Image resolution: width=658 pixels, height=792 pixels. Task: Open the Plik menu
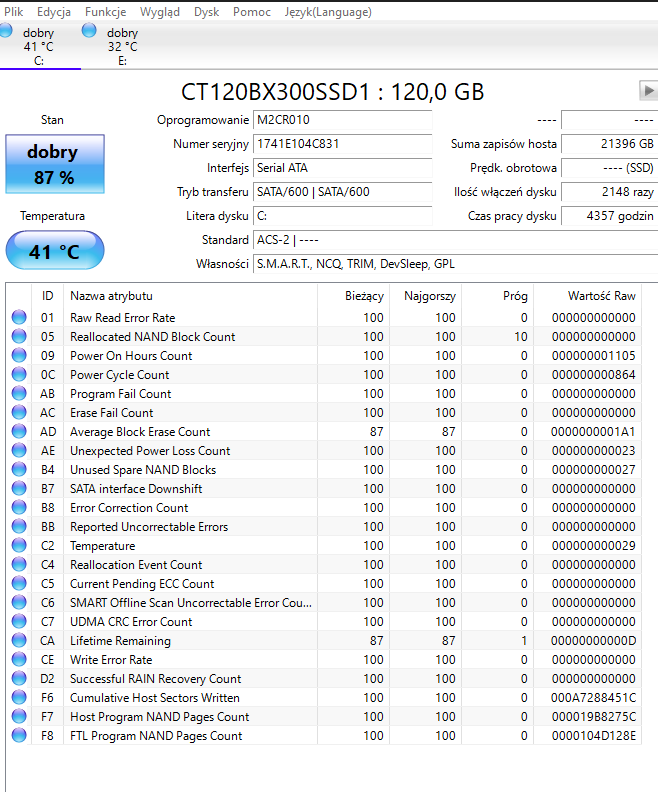click(14, 12)
